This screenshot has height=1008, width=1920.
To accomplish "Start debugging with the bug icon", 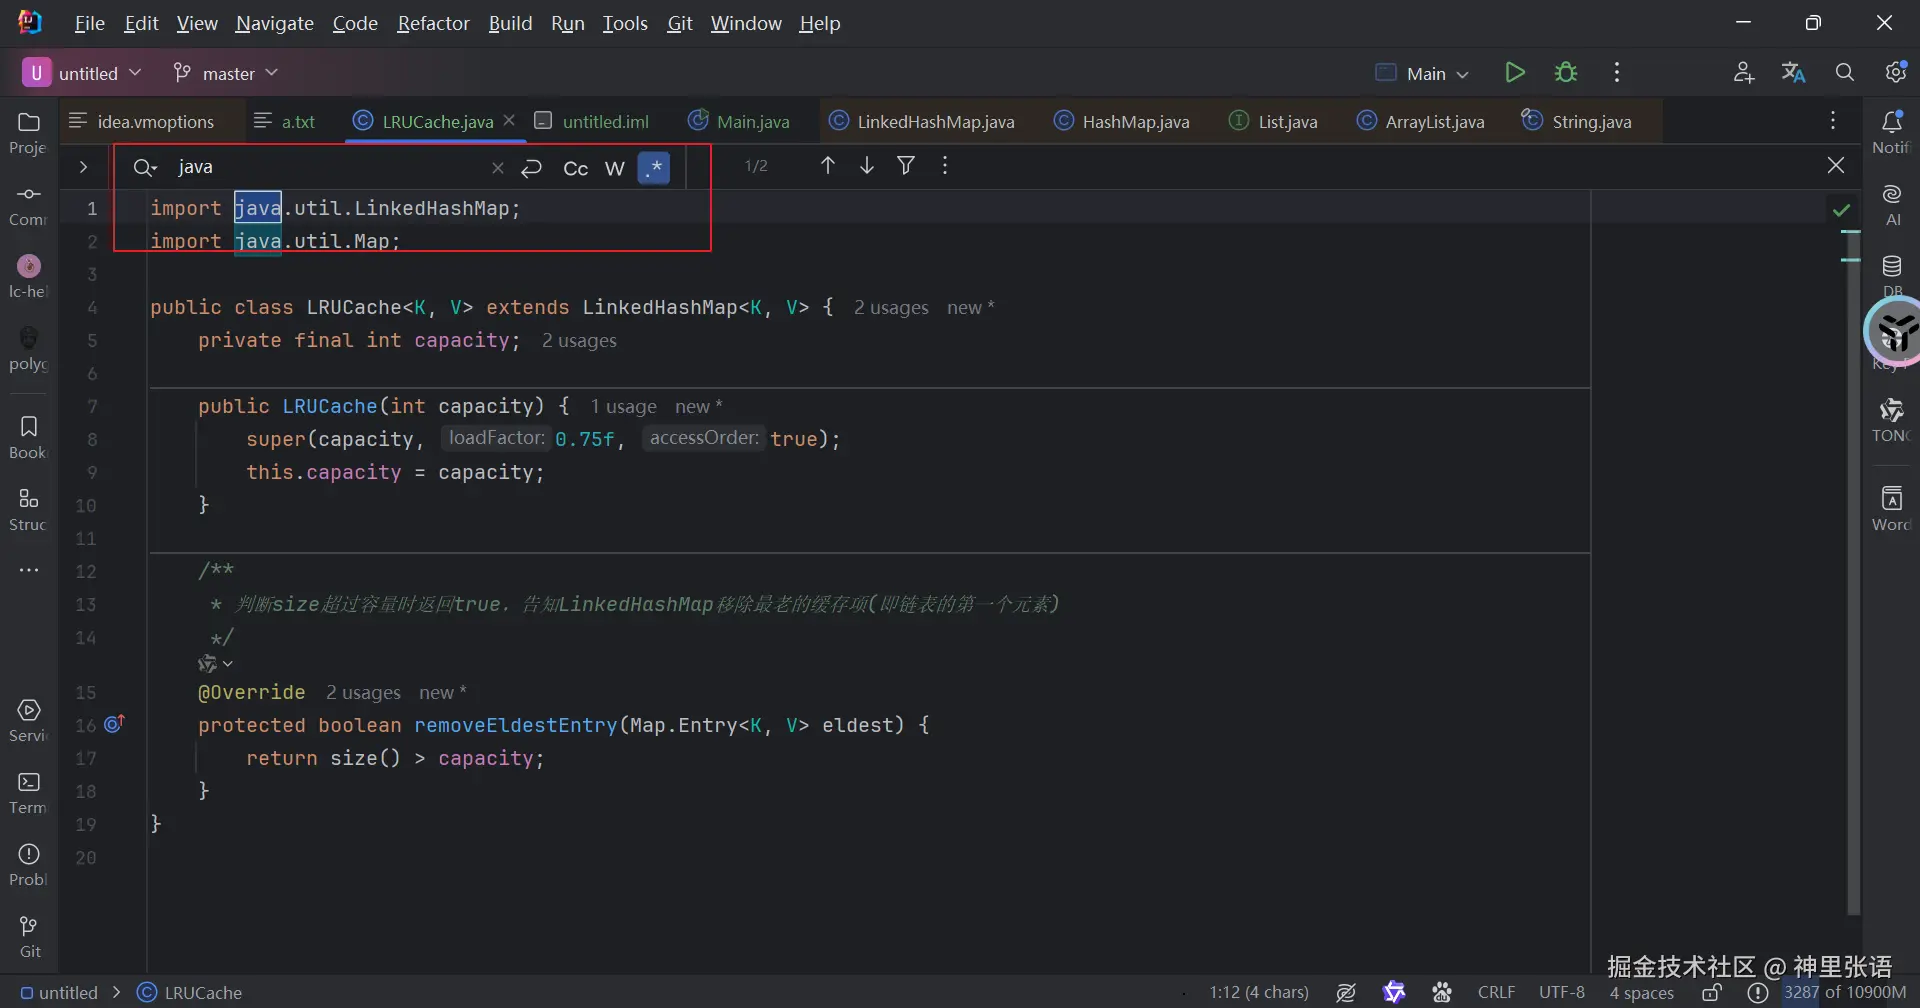I will [x=1566, y=73].
